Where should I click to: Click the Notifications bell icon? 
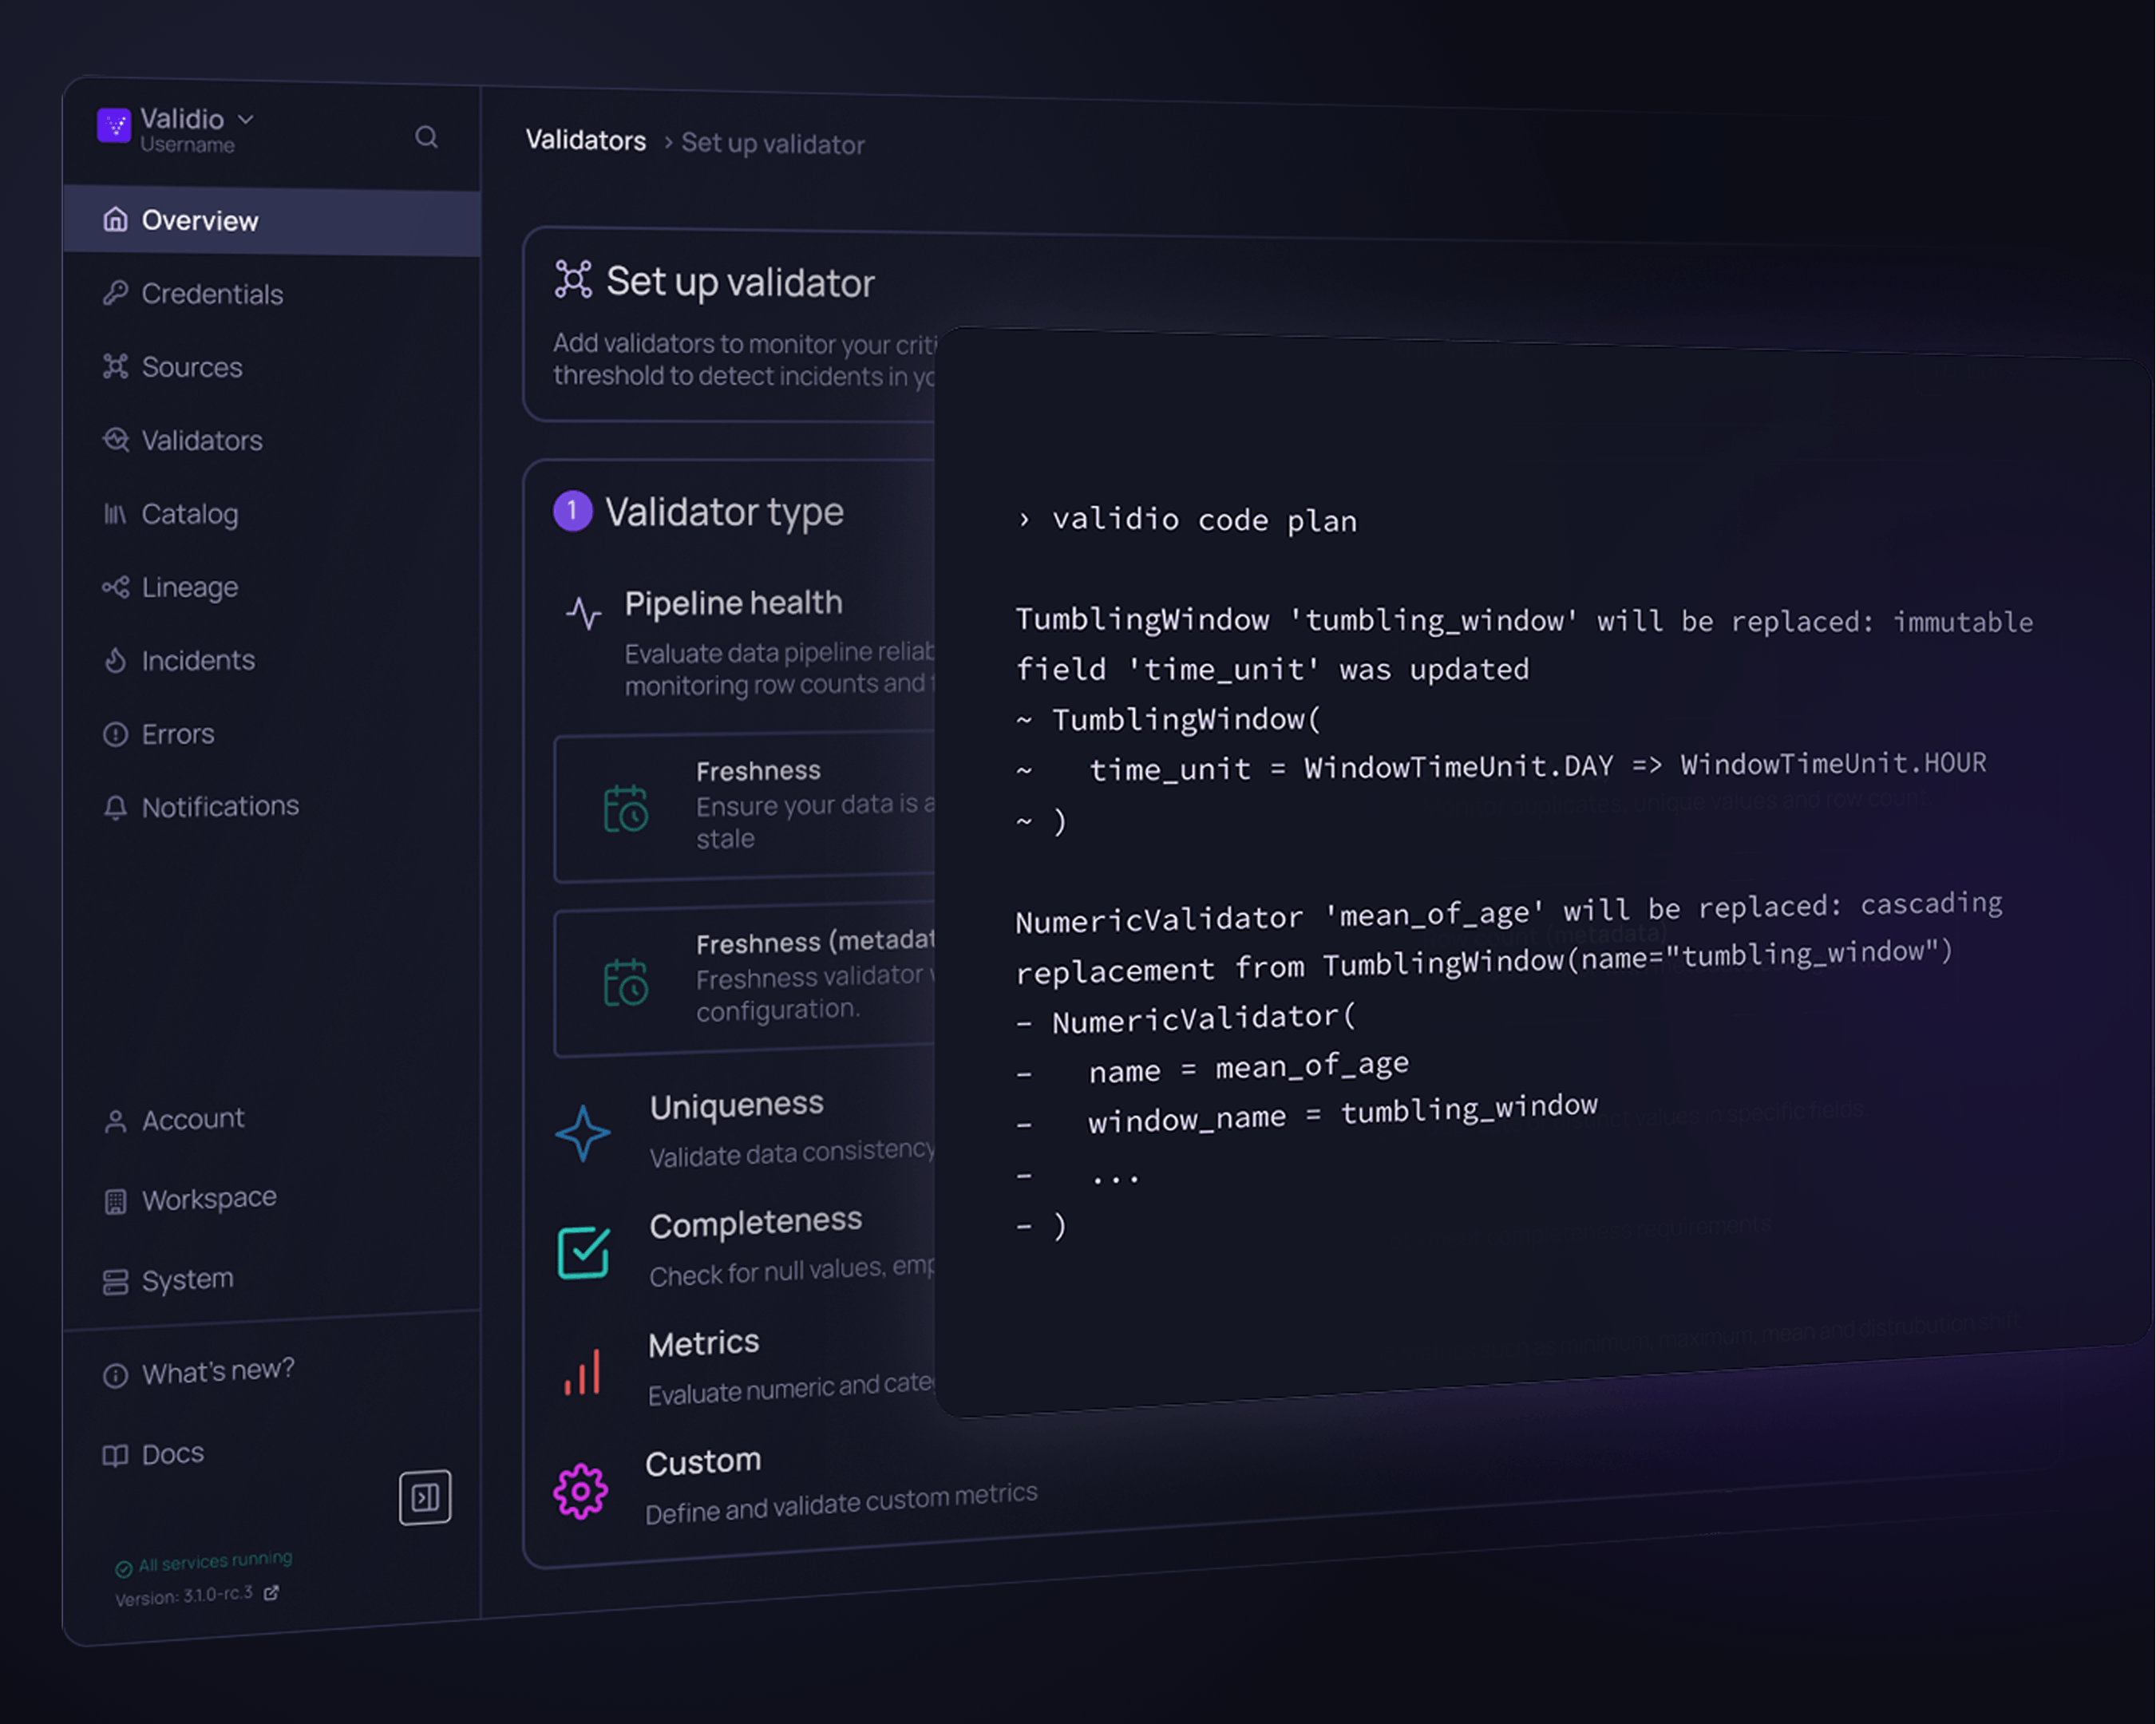[x=116, y=808]
